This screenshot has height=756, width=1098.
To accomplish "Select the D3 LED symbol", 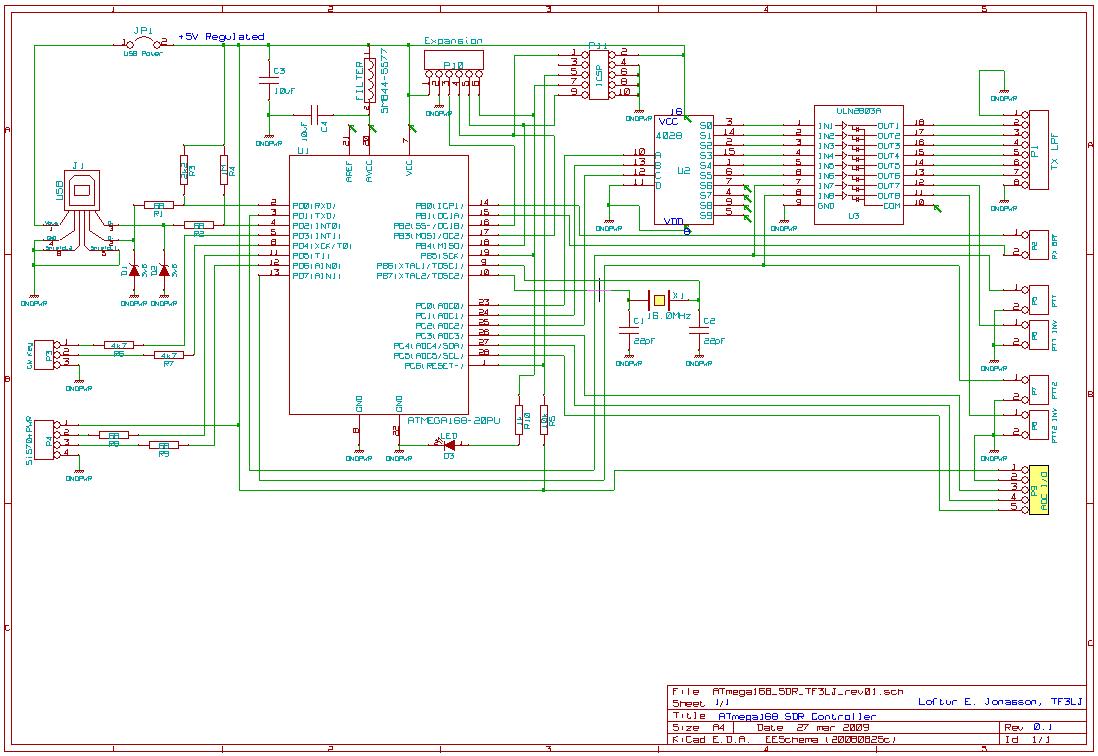I will 449,445.
